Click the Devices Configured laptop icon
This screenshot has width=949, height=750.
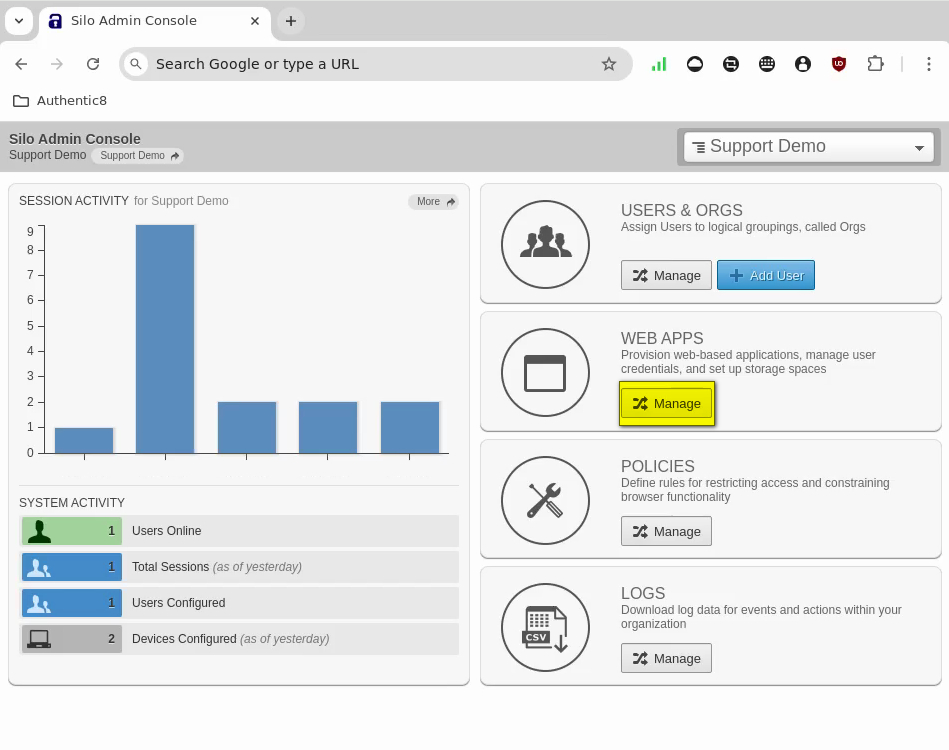click(39, 639)
